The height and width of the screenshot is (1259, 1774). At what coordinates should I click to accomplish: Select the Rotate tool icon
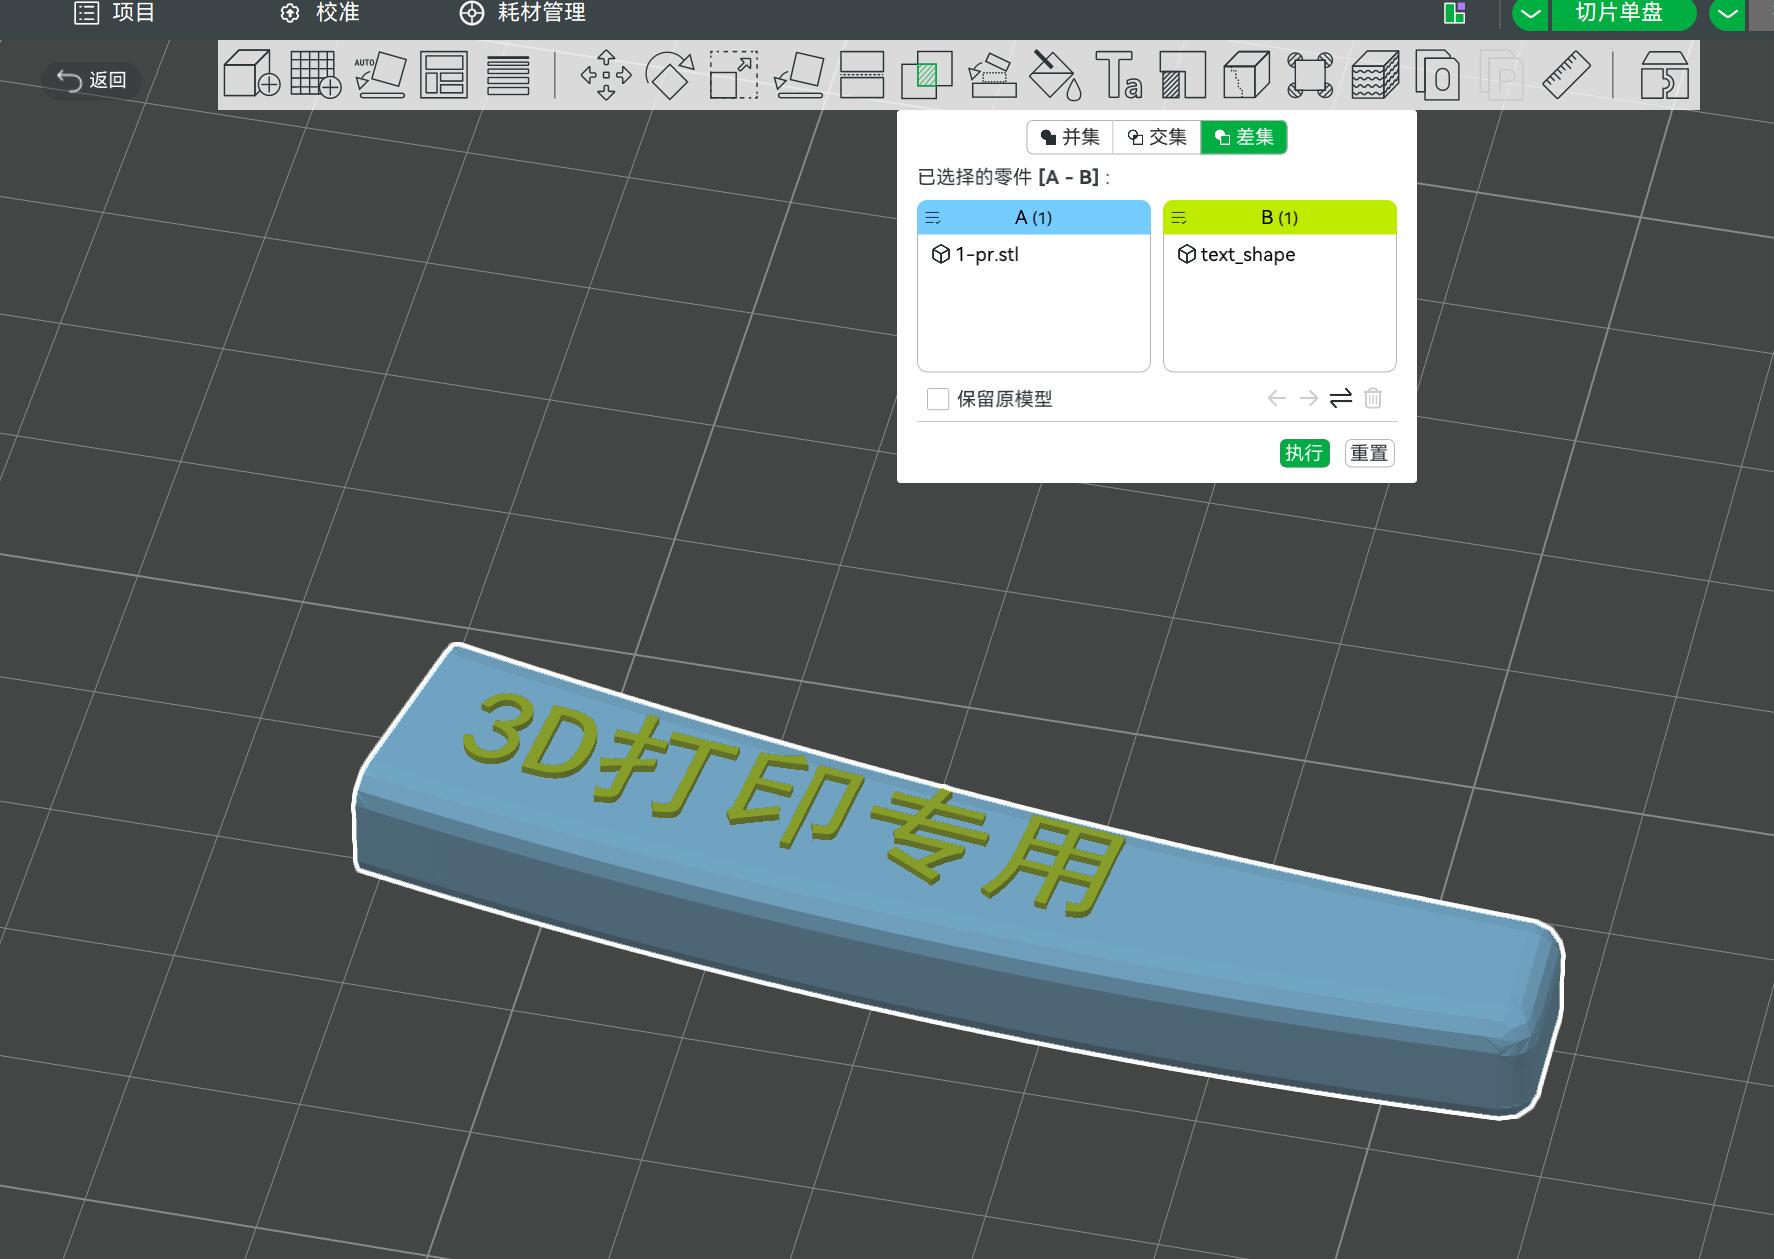point(670,75)
